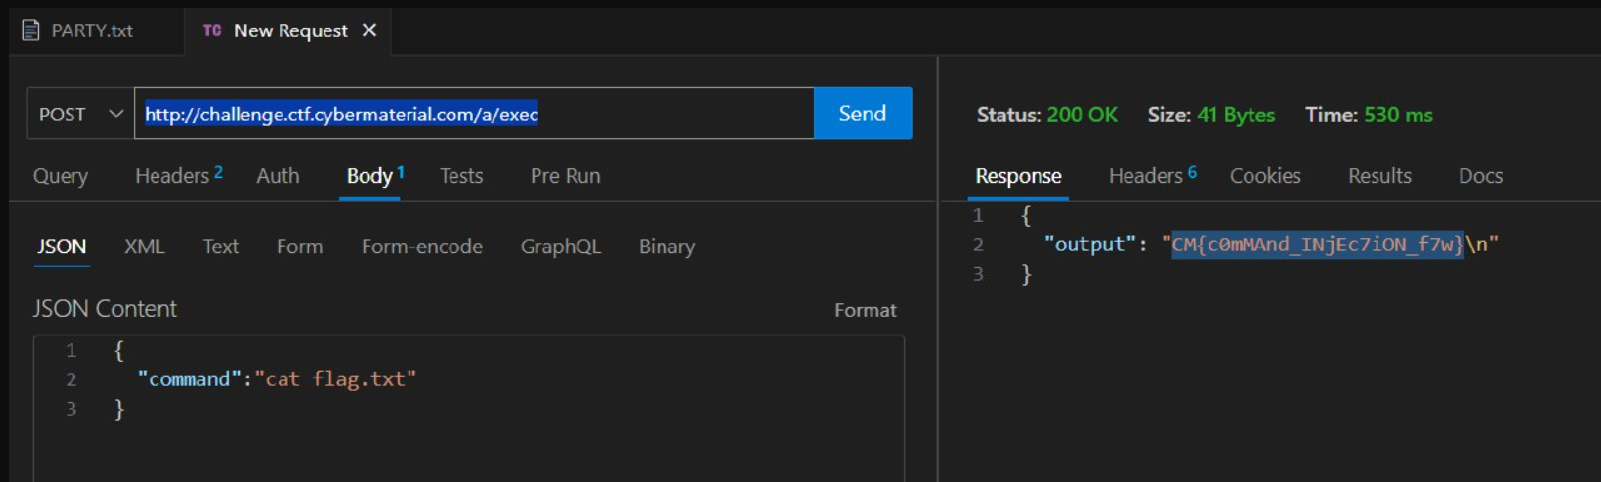Select Form-encode body type
The width and height of the screenshot is (1601, 482).
[422, 246]
